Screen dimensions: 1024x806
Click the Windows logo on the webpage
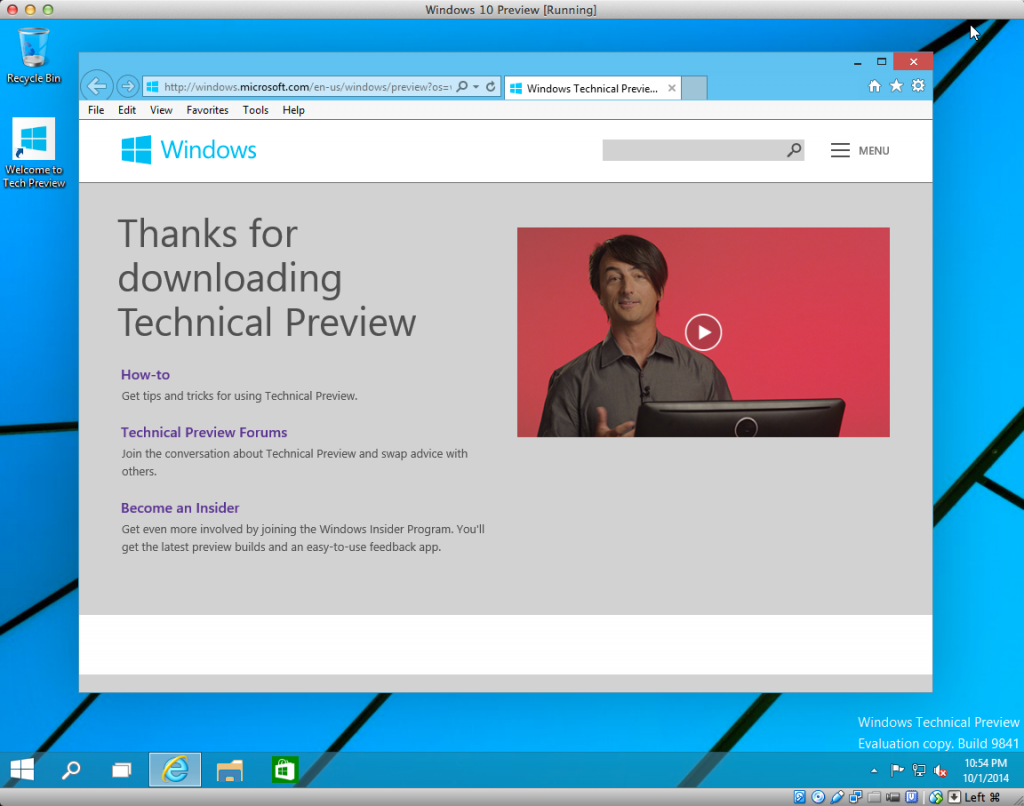(136, 150)
